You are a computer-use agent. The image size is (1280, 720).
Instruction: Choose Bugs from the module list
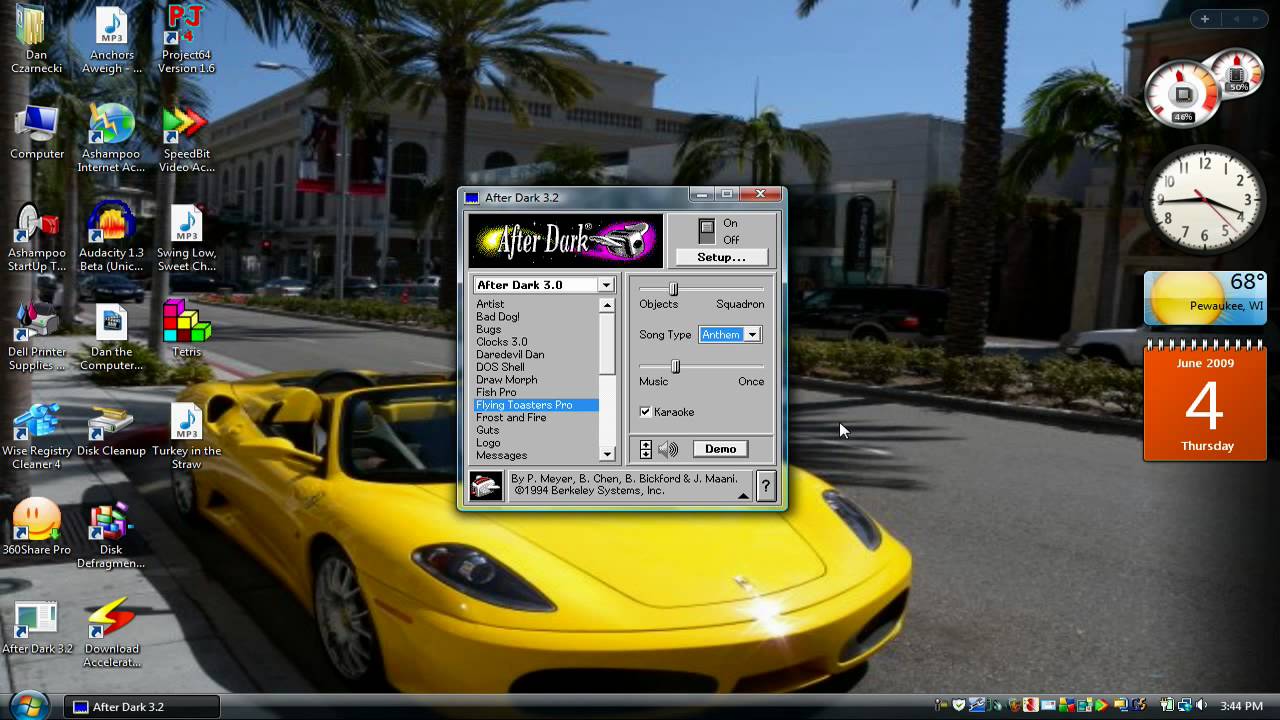(536, 329)
